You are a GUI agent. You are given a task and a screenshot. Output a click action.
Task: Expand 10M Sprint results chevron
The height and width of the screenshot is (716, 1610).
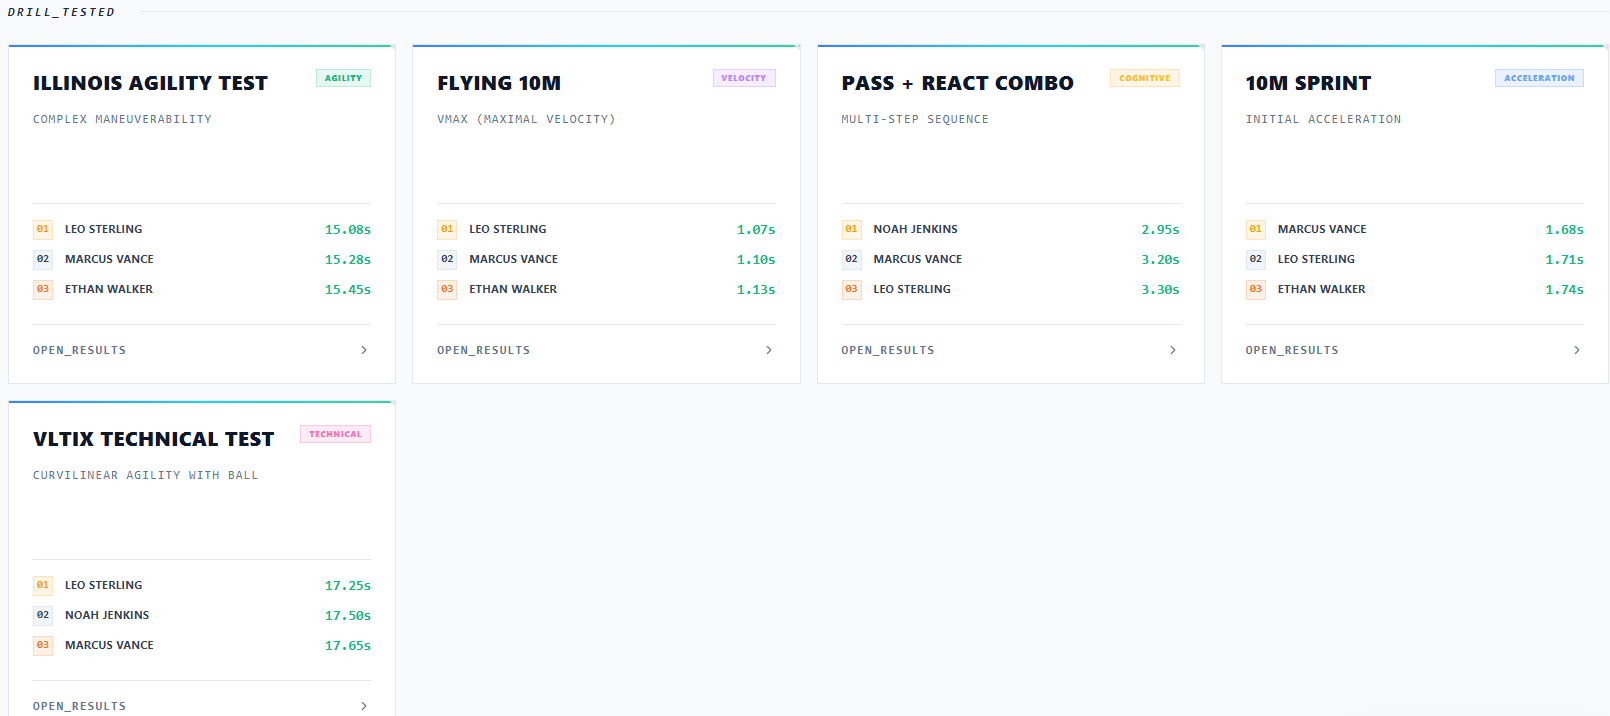1577,350
